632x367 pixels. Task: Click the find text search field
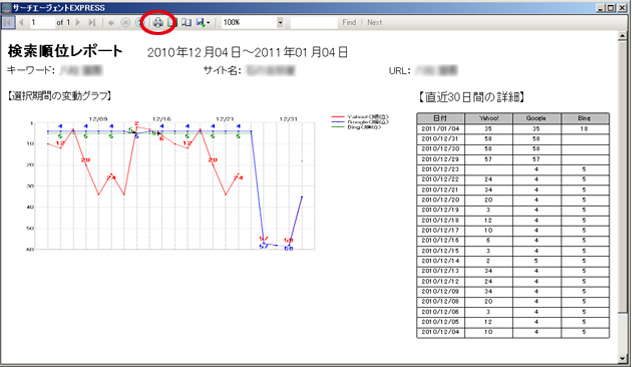(314, 23)
